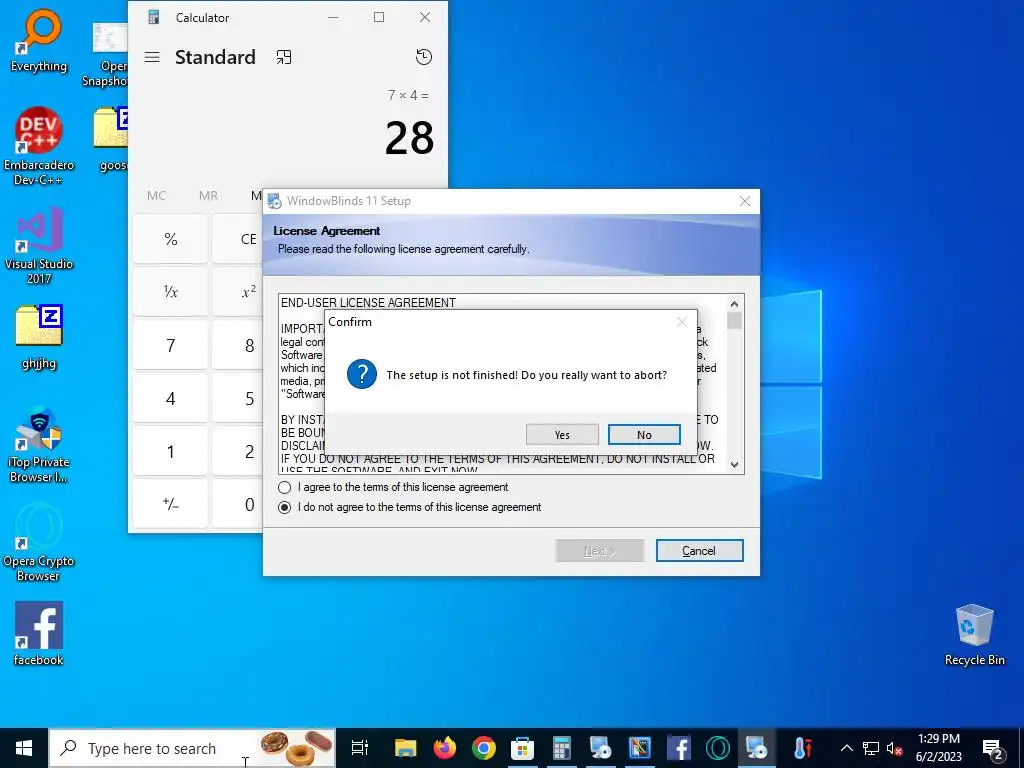The height and width of the screenshot is (768, 1024).
Task: Open Facebook app from taskbar
Action: click(679, 748)
